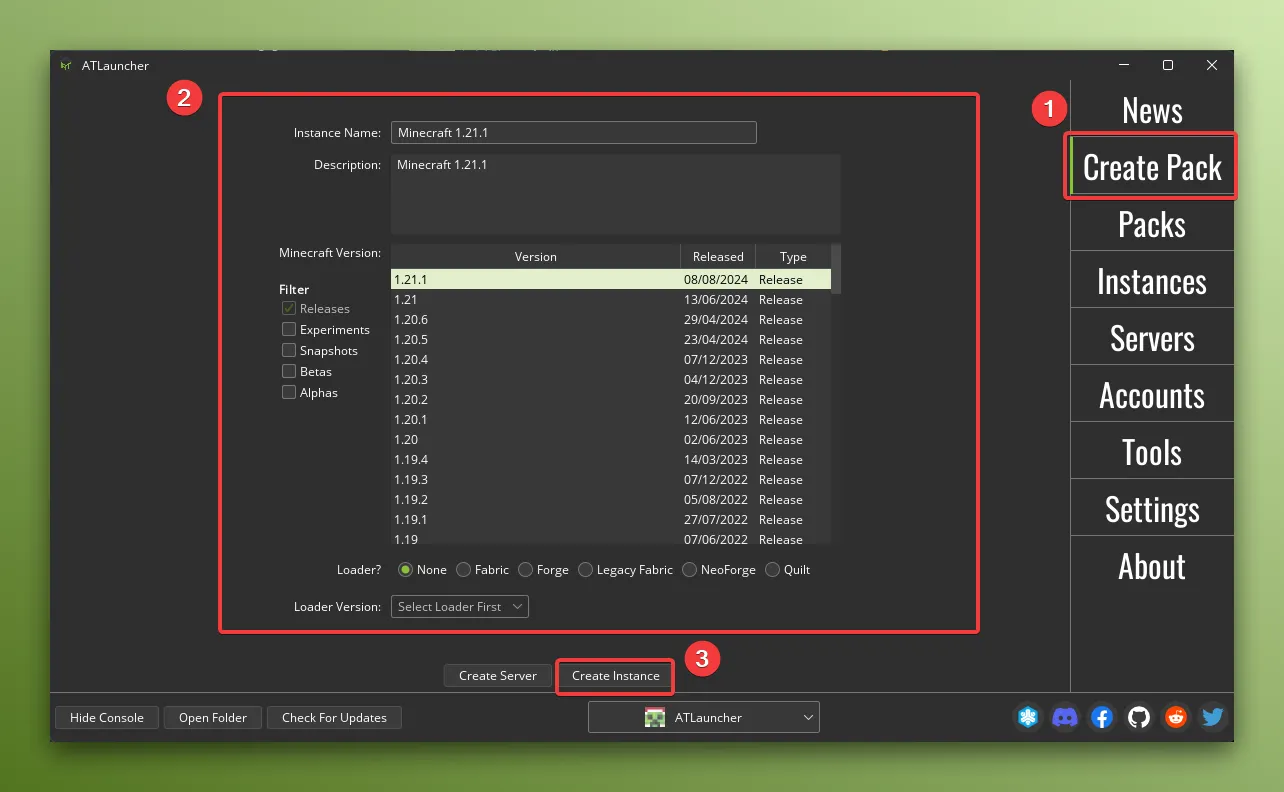The width and height of the screenshot is (1284, 792).
Task: Visit the Reddit icon link
Action: click(x=1175, y=717)
